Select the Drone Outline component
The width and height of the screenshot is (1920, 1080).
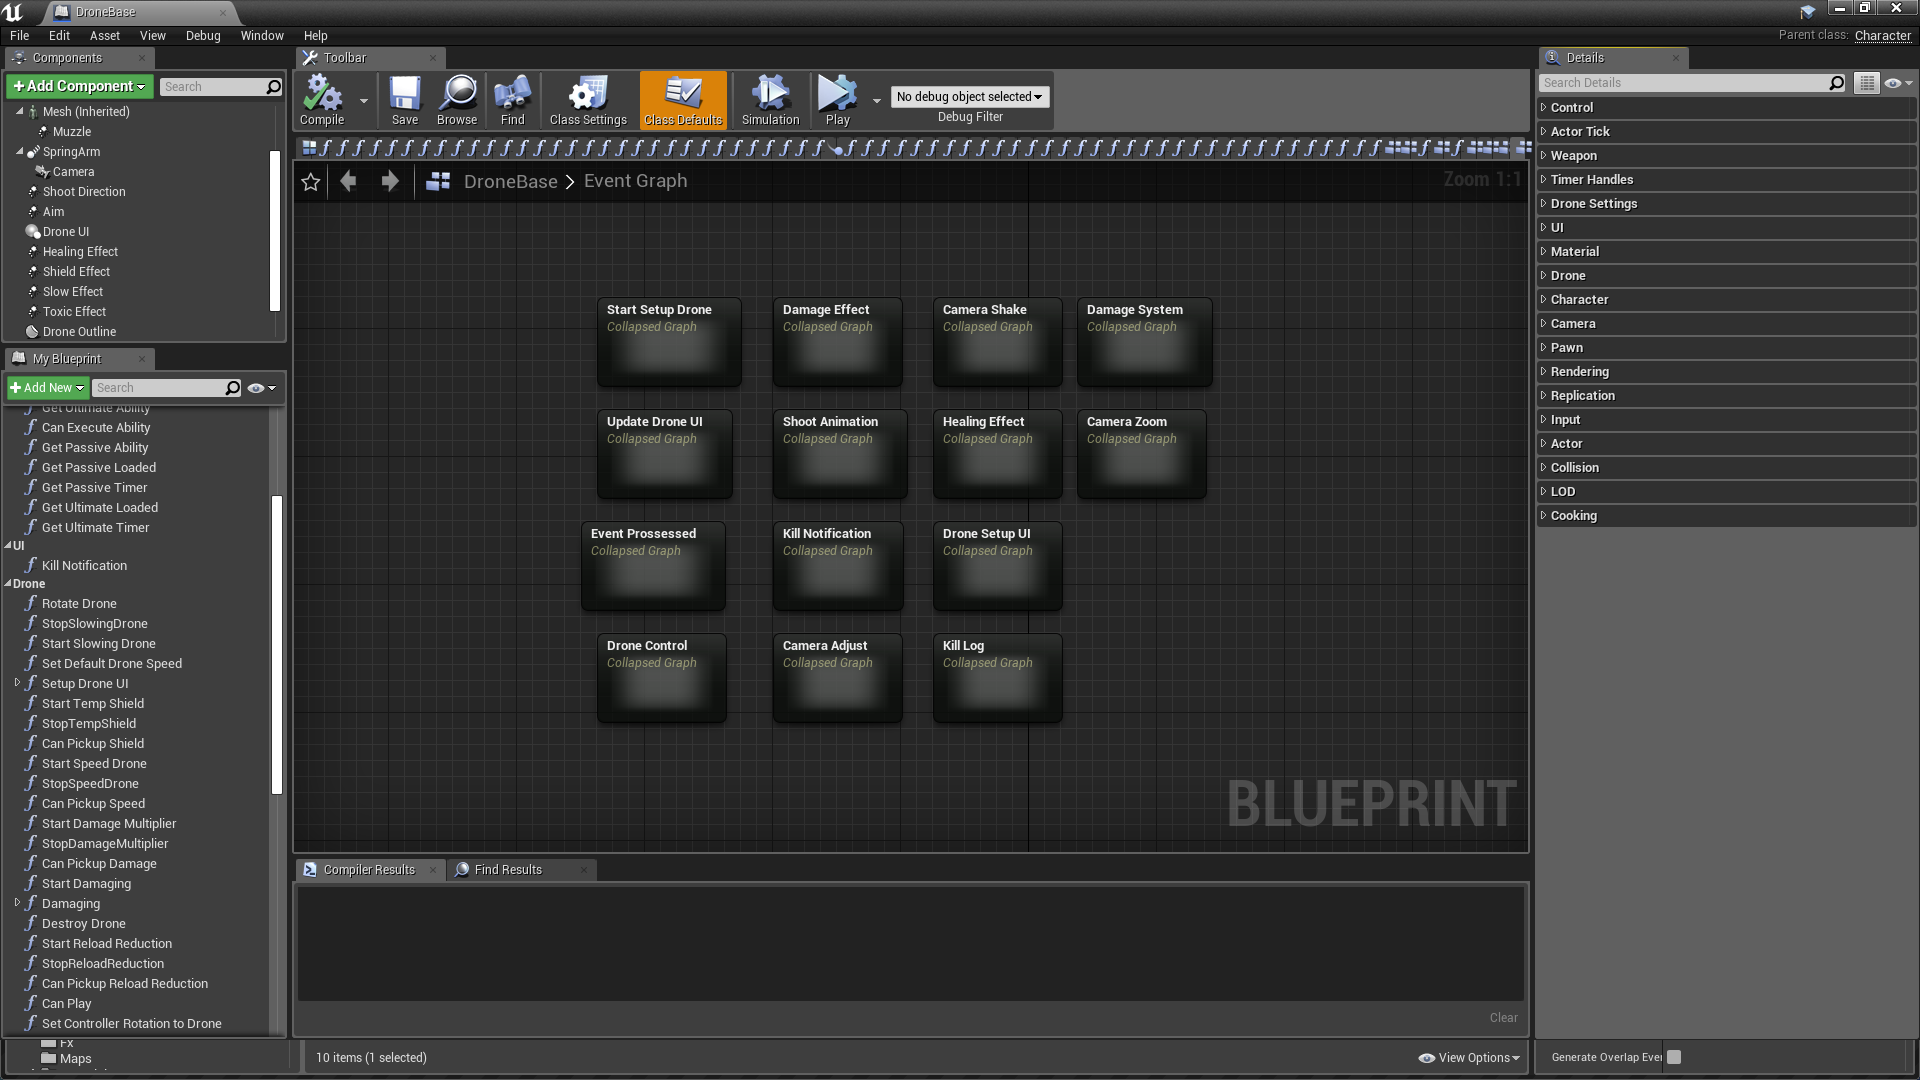coord(79,332)
